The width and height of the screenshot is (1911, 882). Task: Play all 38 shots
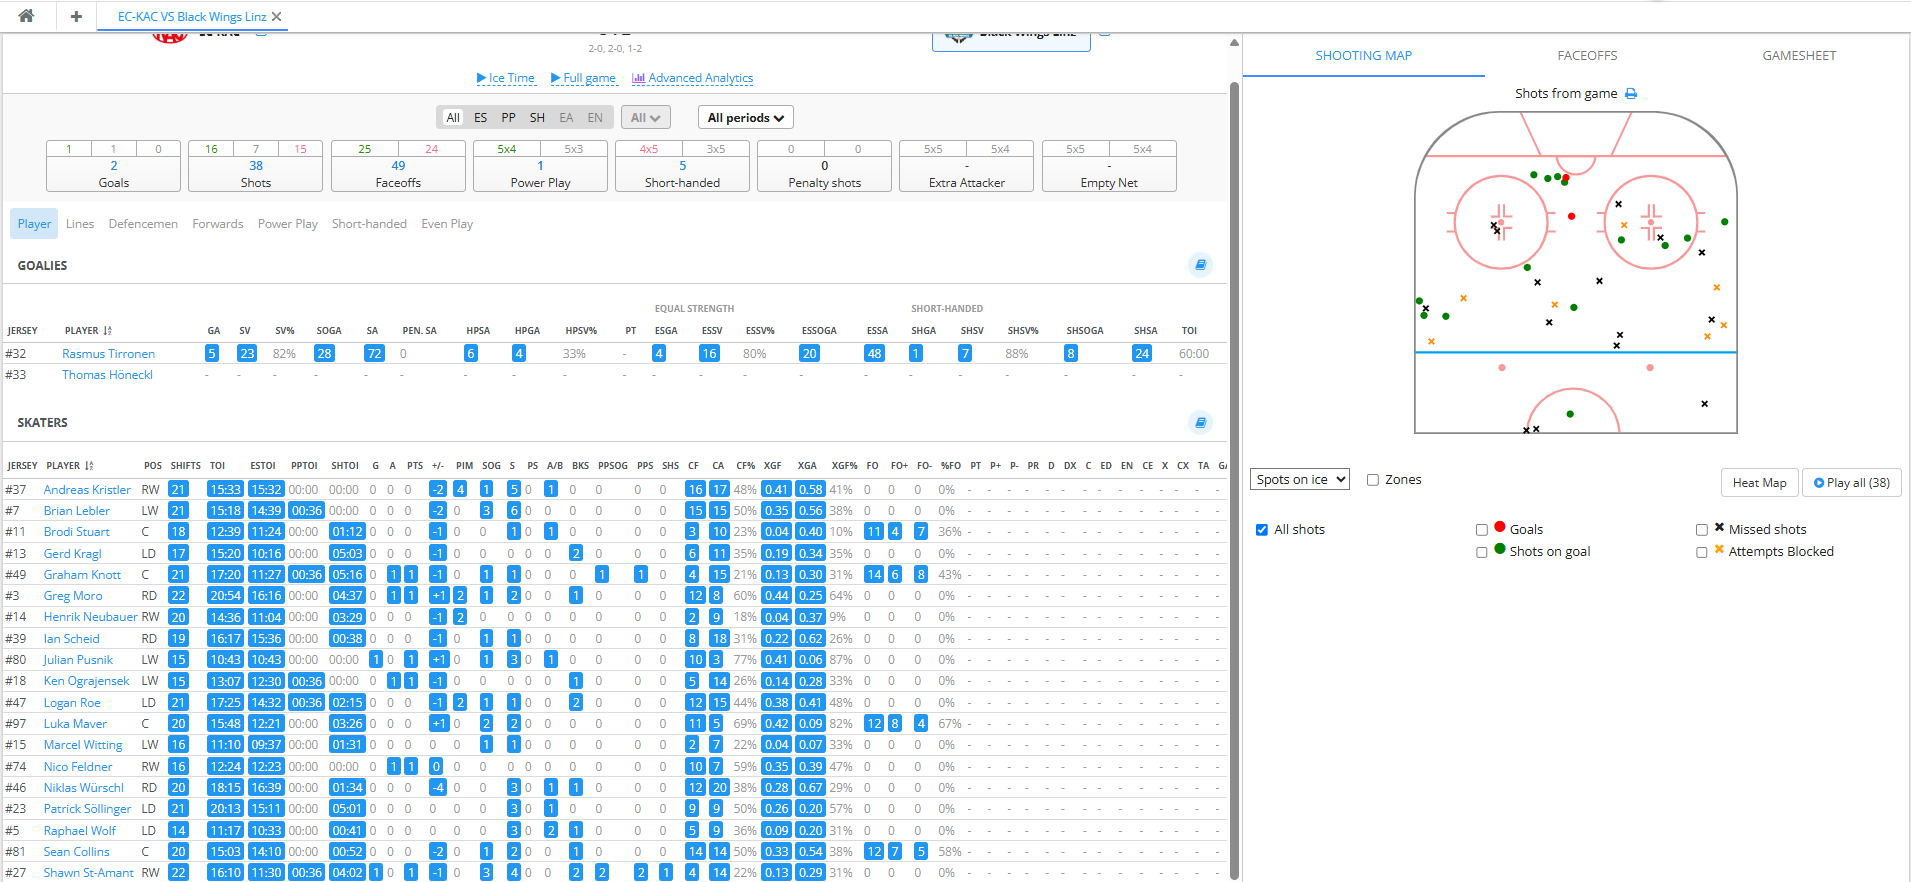tap(1851, 483)
